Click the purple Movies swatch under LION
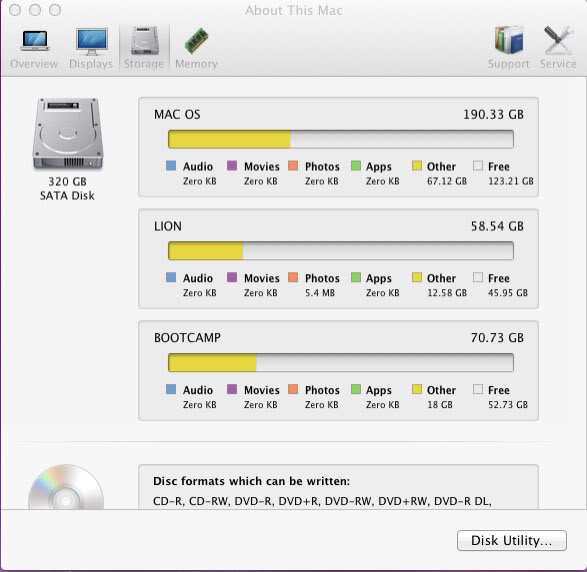 (232, 277)
